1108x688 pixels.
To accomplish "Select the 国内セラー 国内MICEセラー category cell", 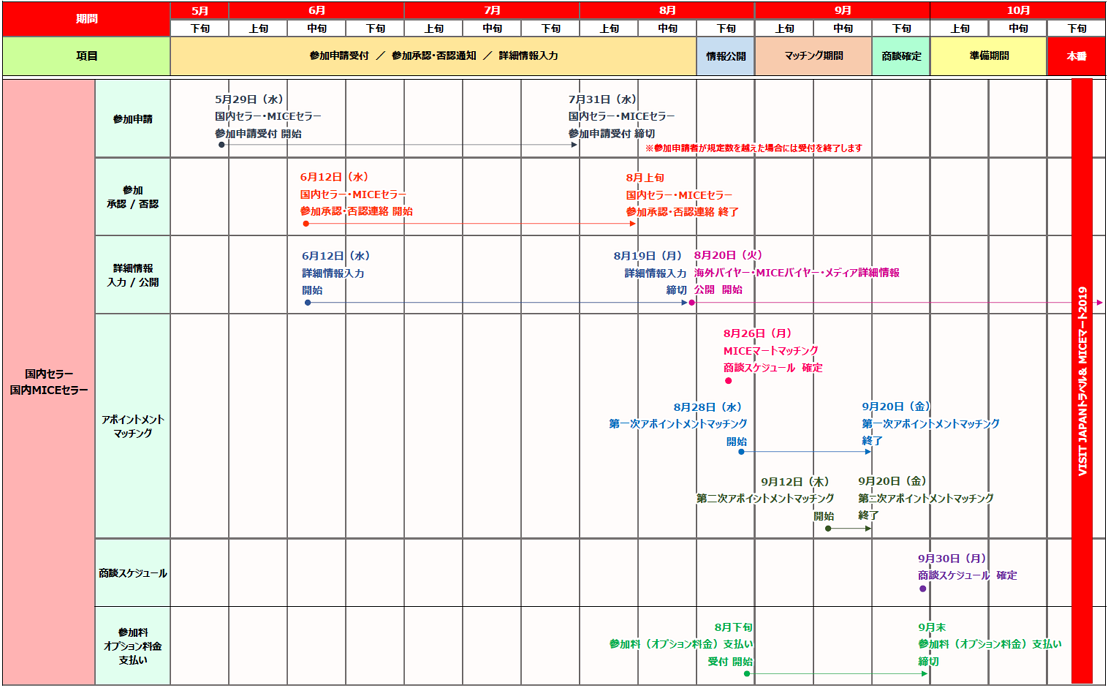I will (x=49, y=381).
